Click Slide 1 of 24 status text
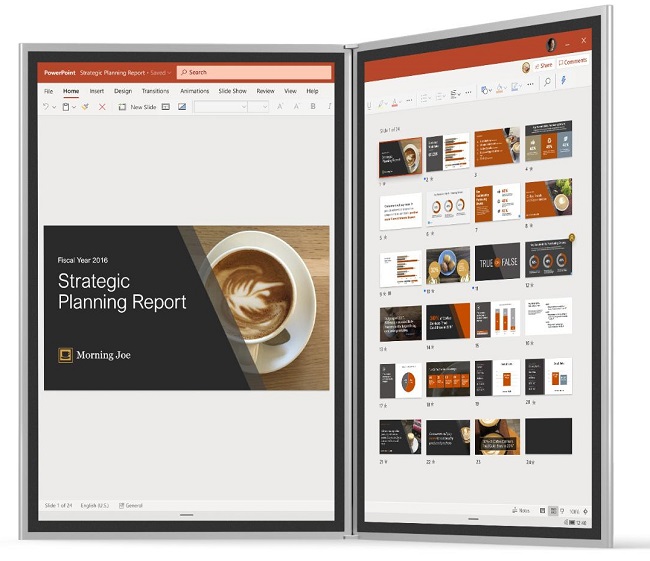 click(x=58, y=505)
